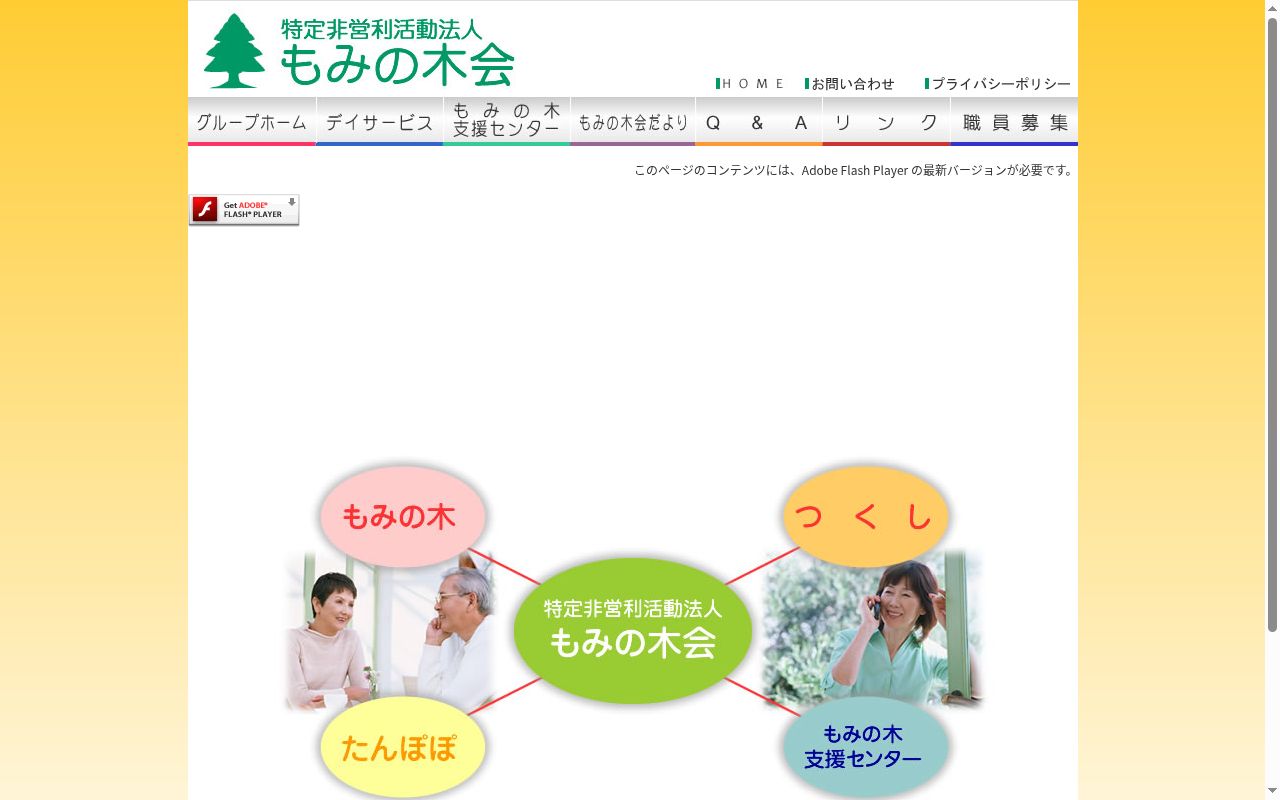Click the Adobe Flash Player required notice text
The image size is (1280, 800).
[x=854, y=170]
